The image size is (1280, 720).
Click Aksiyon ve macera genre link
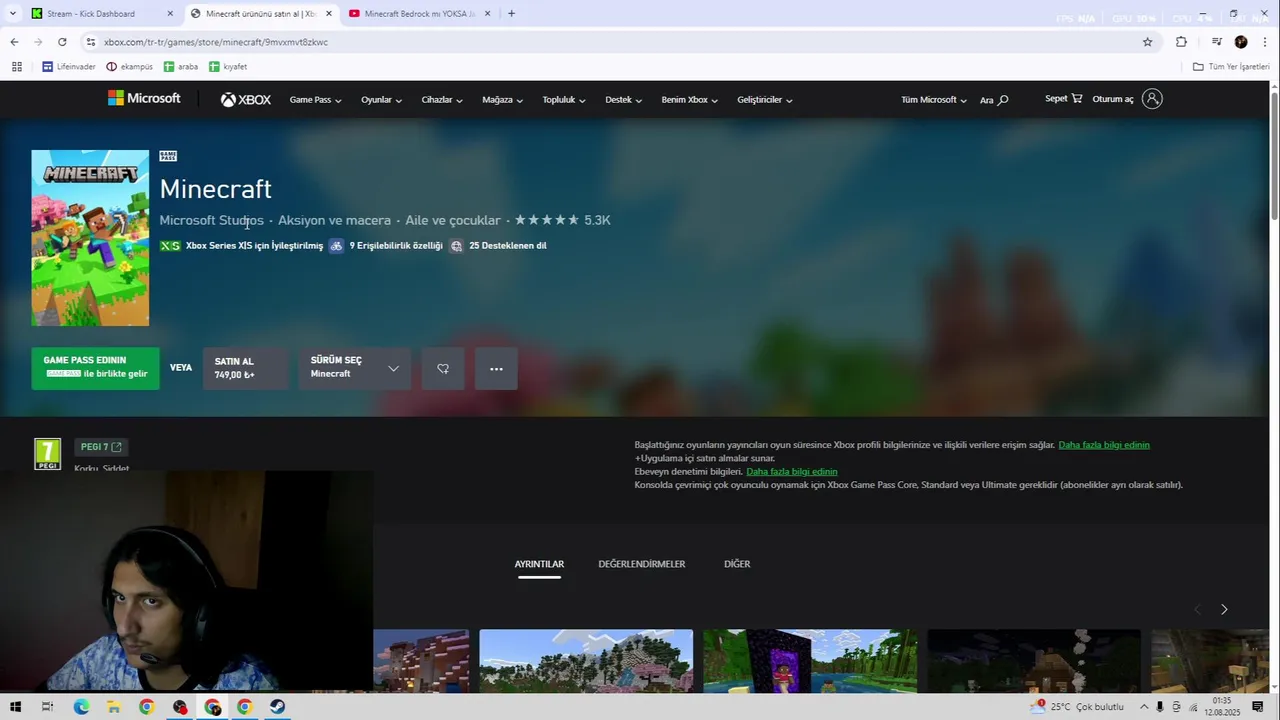pyautogui.click(x=334, y=220)
